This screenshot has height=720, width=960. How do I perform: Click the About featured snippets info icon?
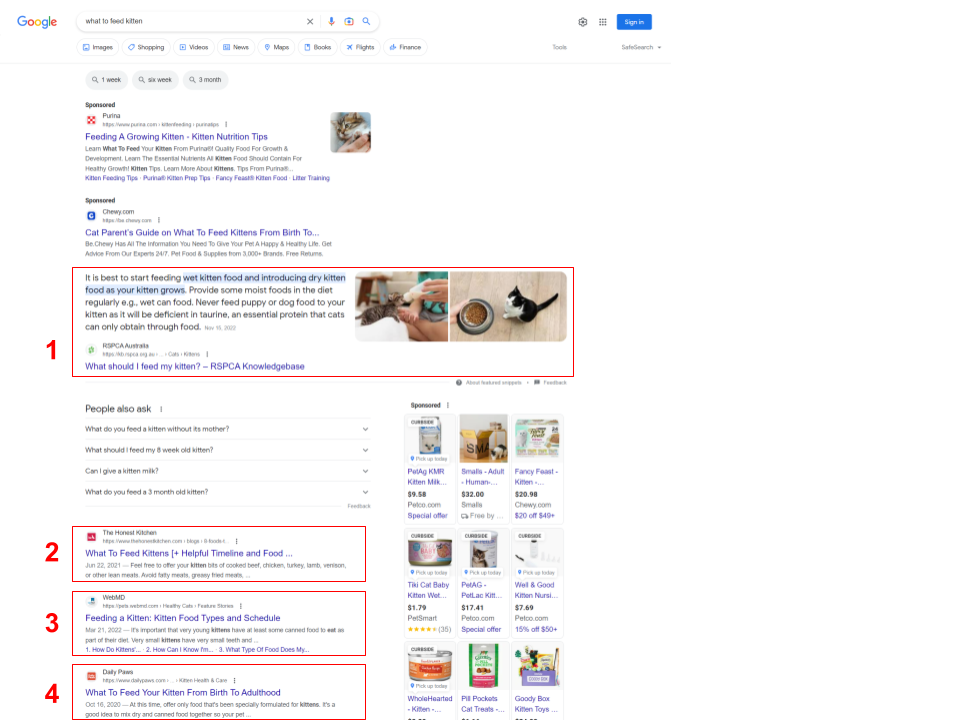[x=459, y=382]
